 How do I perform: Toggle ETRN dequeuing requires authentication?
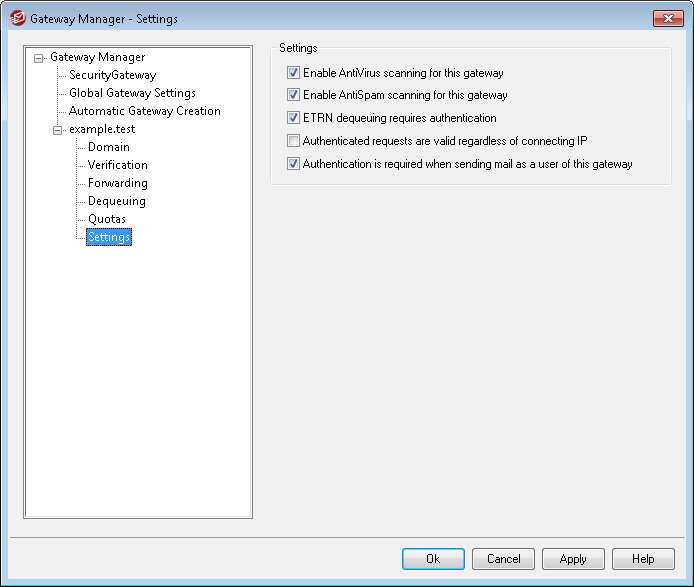click(x=294, y=118)
